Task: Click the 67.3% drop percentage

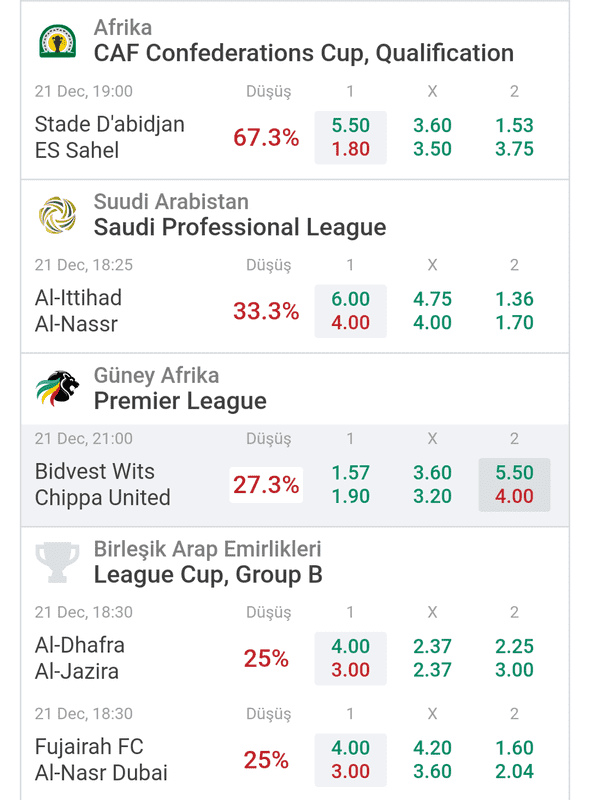Action: [266, 137]
